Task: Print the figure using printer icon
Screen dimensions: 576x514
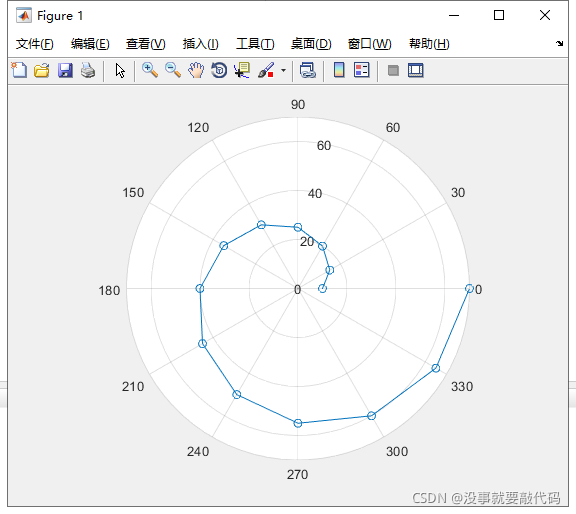Action: tap(88, 70)
